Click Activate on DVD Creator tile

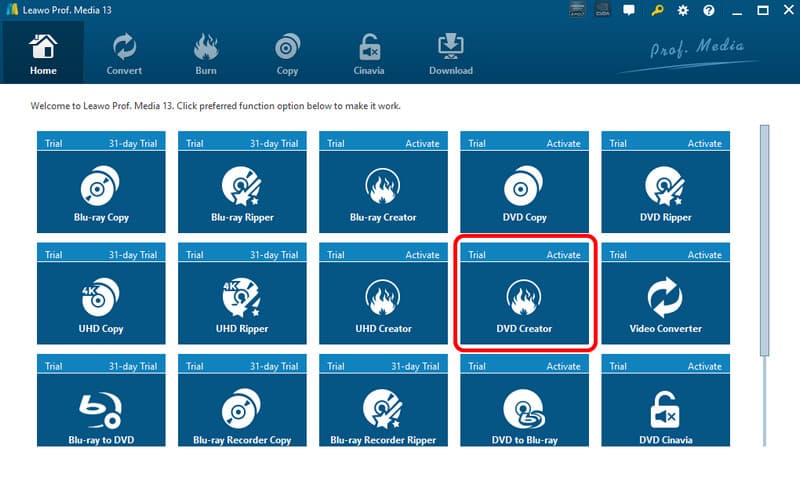coord(563,255)
